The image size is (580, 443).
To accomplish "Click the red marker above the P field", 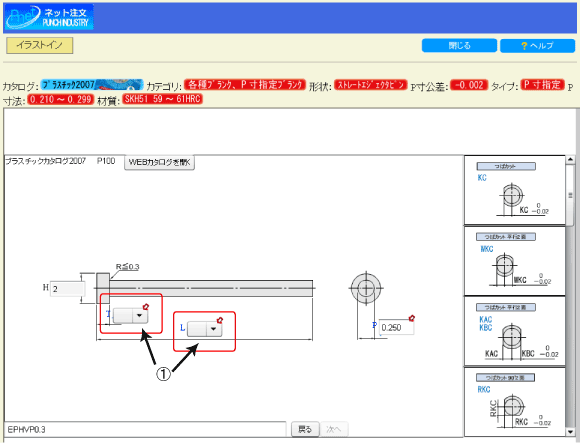I will (x=412, y=318).
